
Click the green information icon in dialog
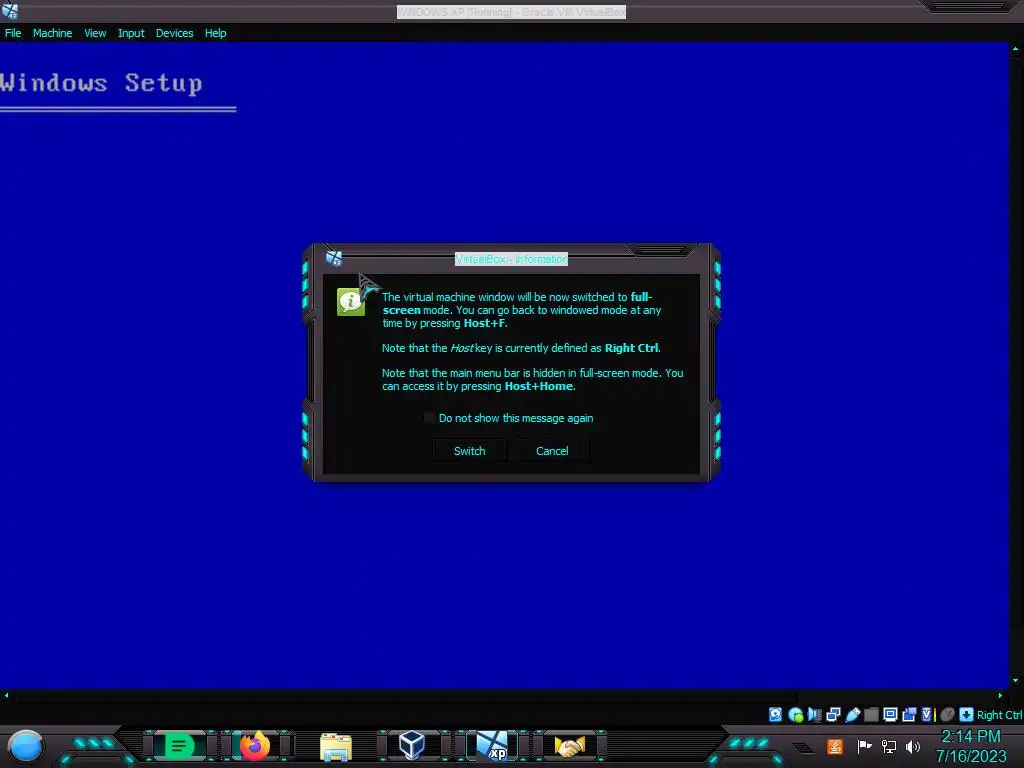351,302
